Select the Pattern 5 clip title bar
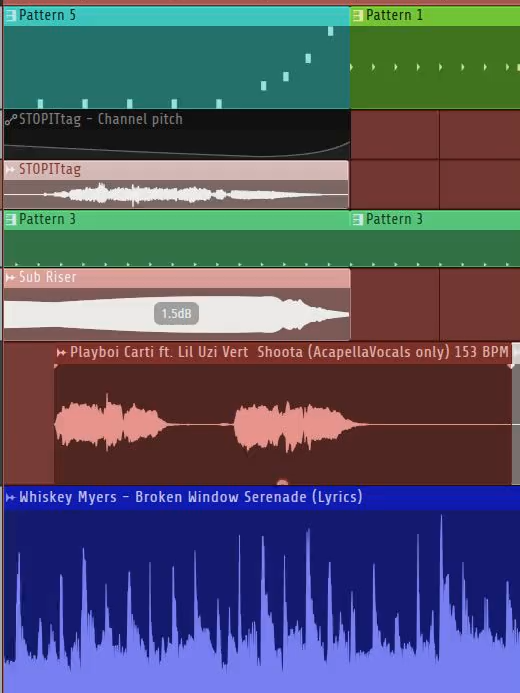520x693 pixels. pyautogui.click(x=177, y=15)
